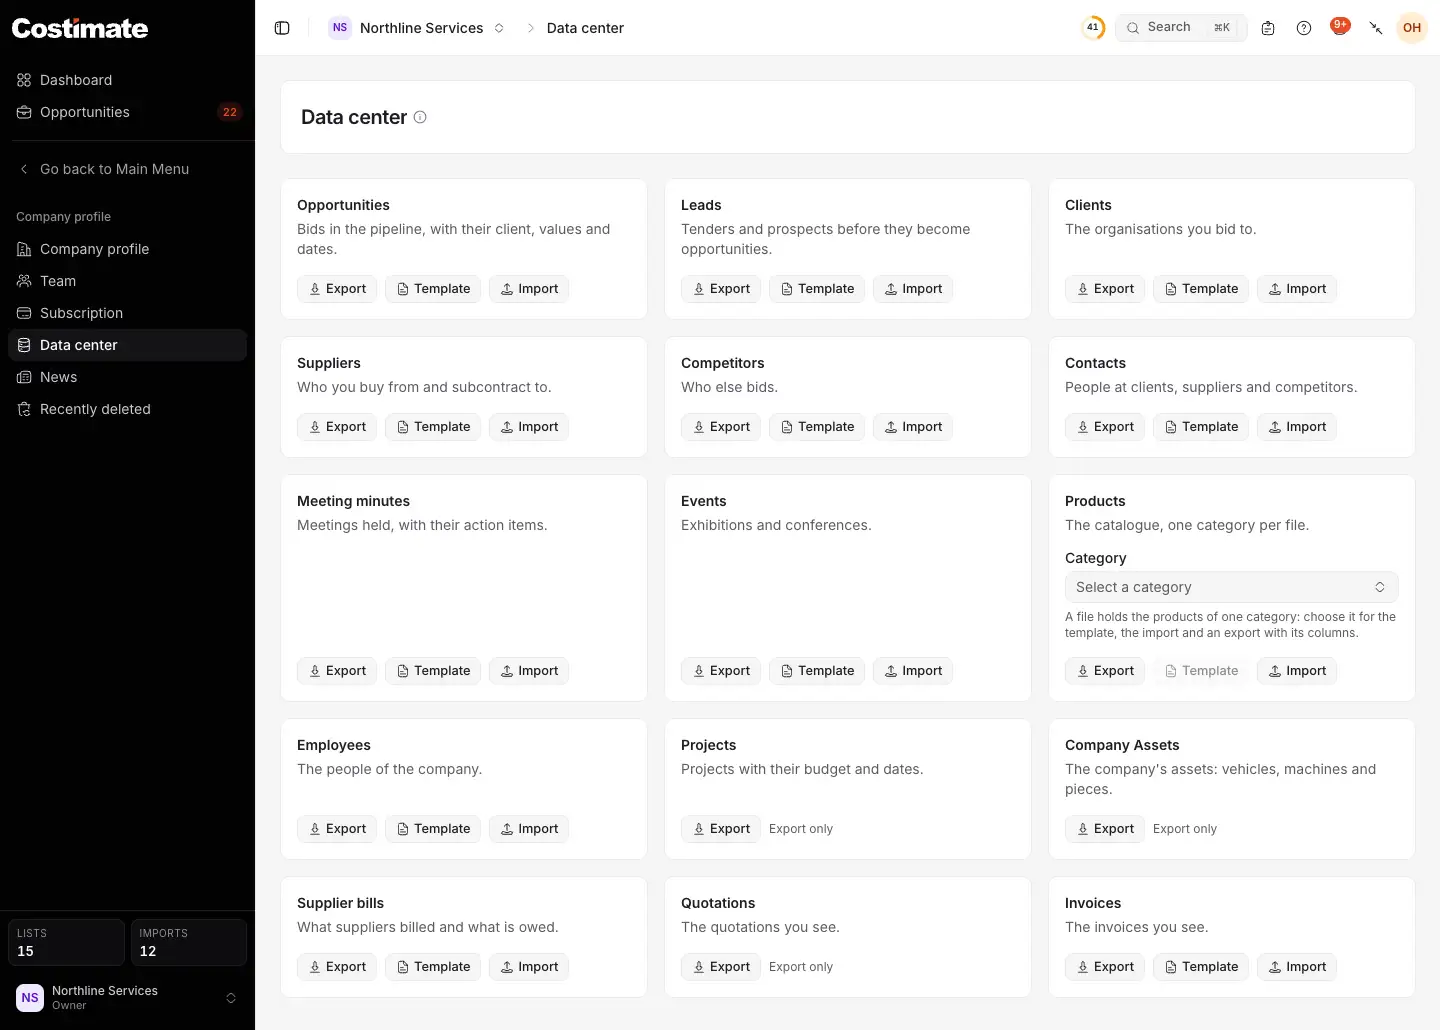Open the 41 progress ring indicator
The width and height of the screenshot is (1440, 1030).
point(1093,28)
